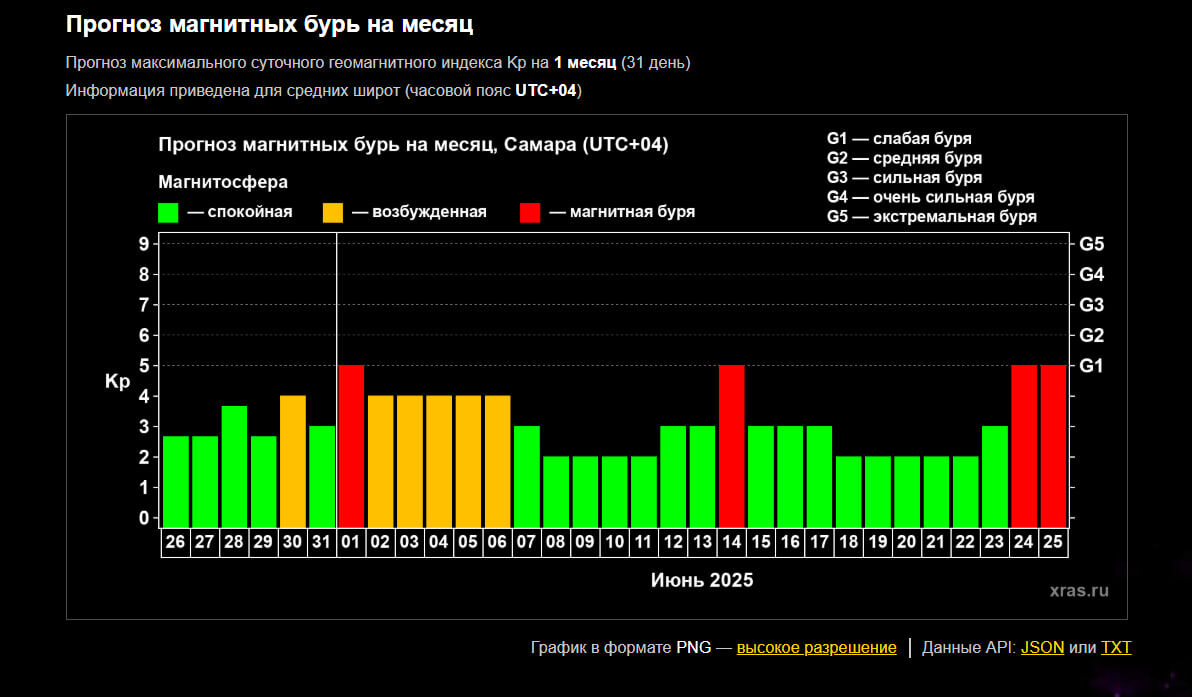Click the date label 18 on axis
The image size is (1192, 697).
(848, 542)
